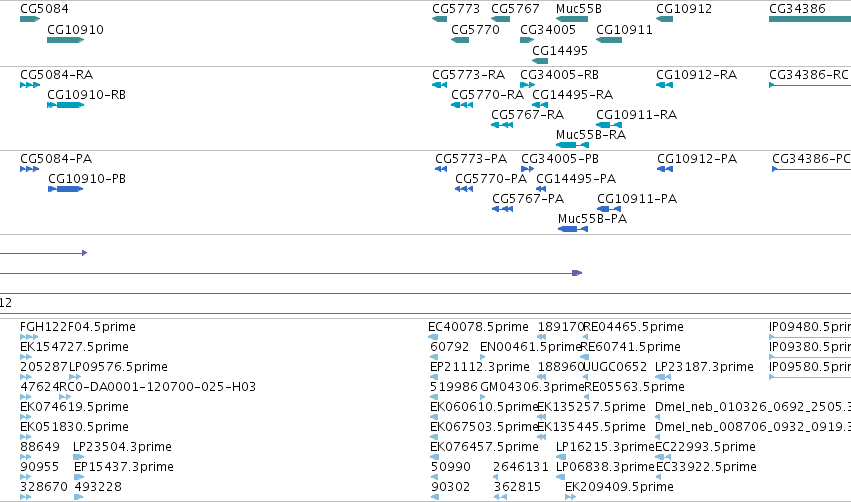851x502 pixels.
Task: Click the CG5084-RA transcript label
Action: click(56, 74)
